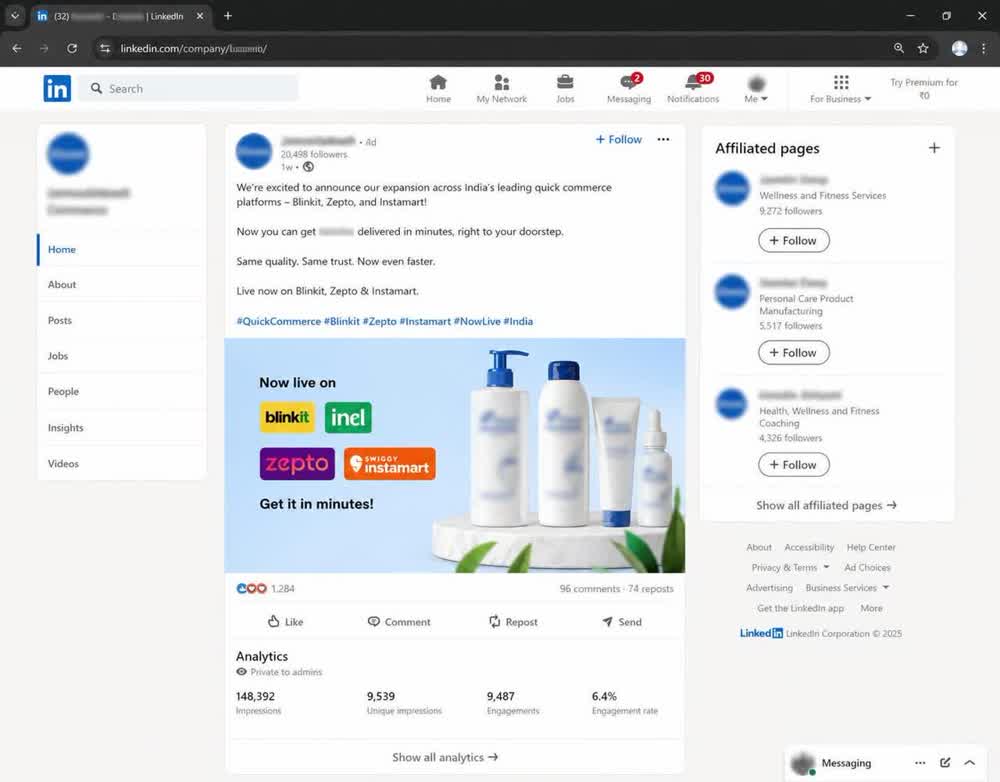Expand the Messaging panel chevron
The image size is (1000, 782).
point(969,763)
